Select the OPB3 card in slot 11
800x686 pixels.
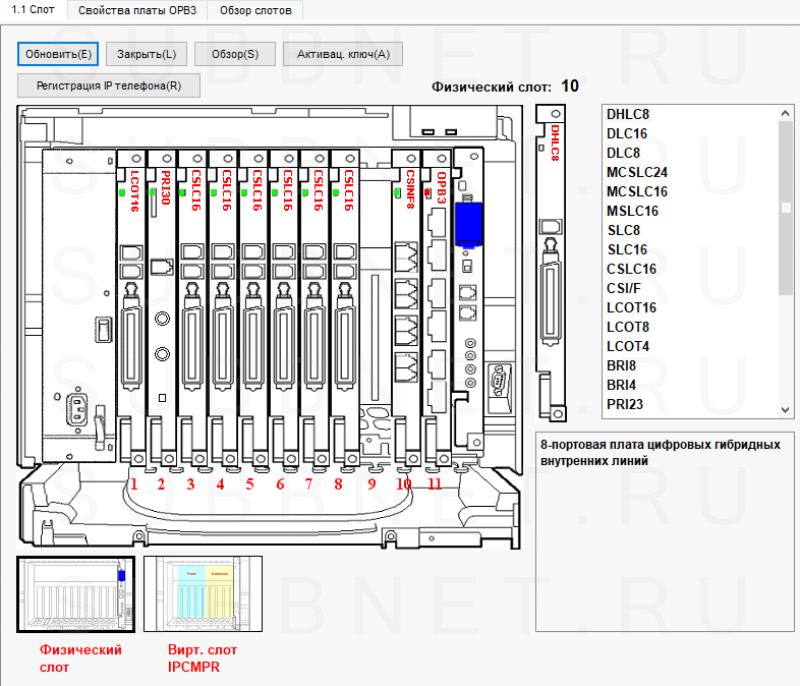pyautogui.click(x=436, y=300)
